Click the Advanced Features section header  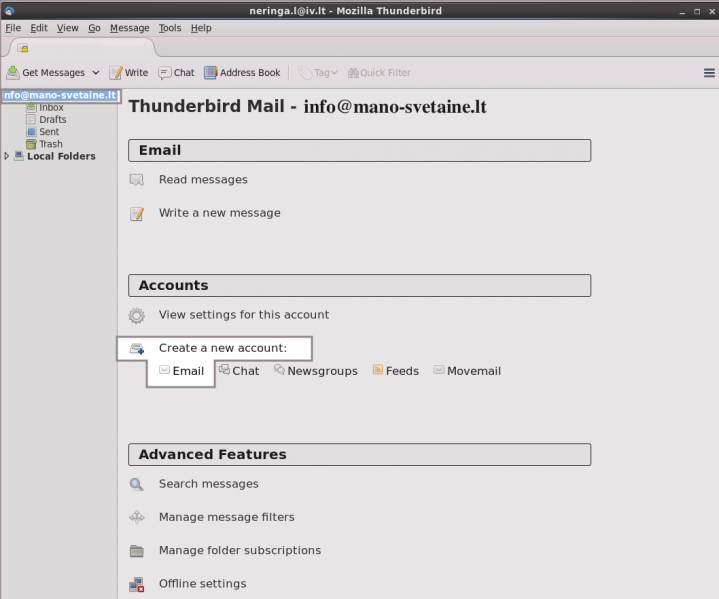click(x=360, y=455)
